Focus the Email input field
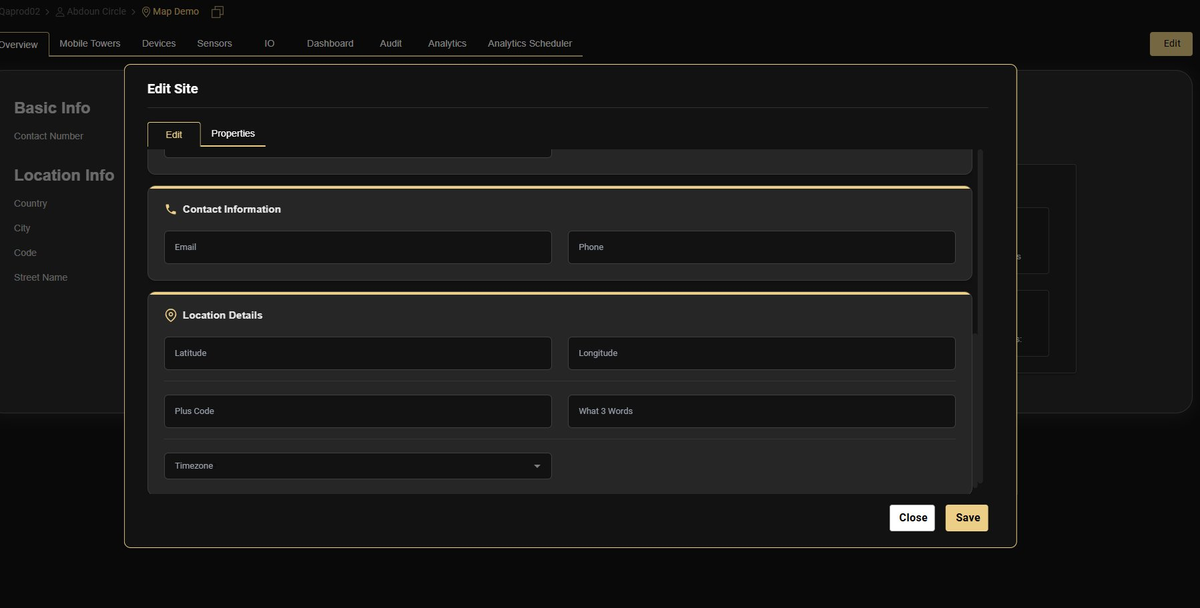The image size is (1200, 608). [358, 247]
